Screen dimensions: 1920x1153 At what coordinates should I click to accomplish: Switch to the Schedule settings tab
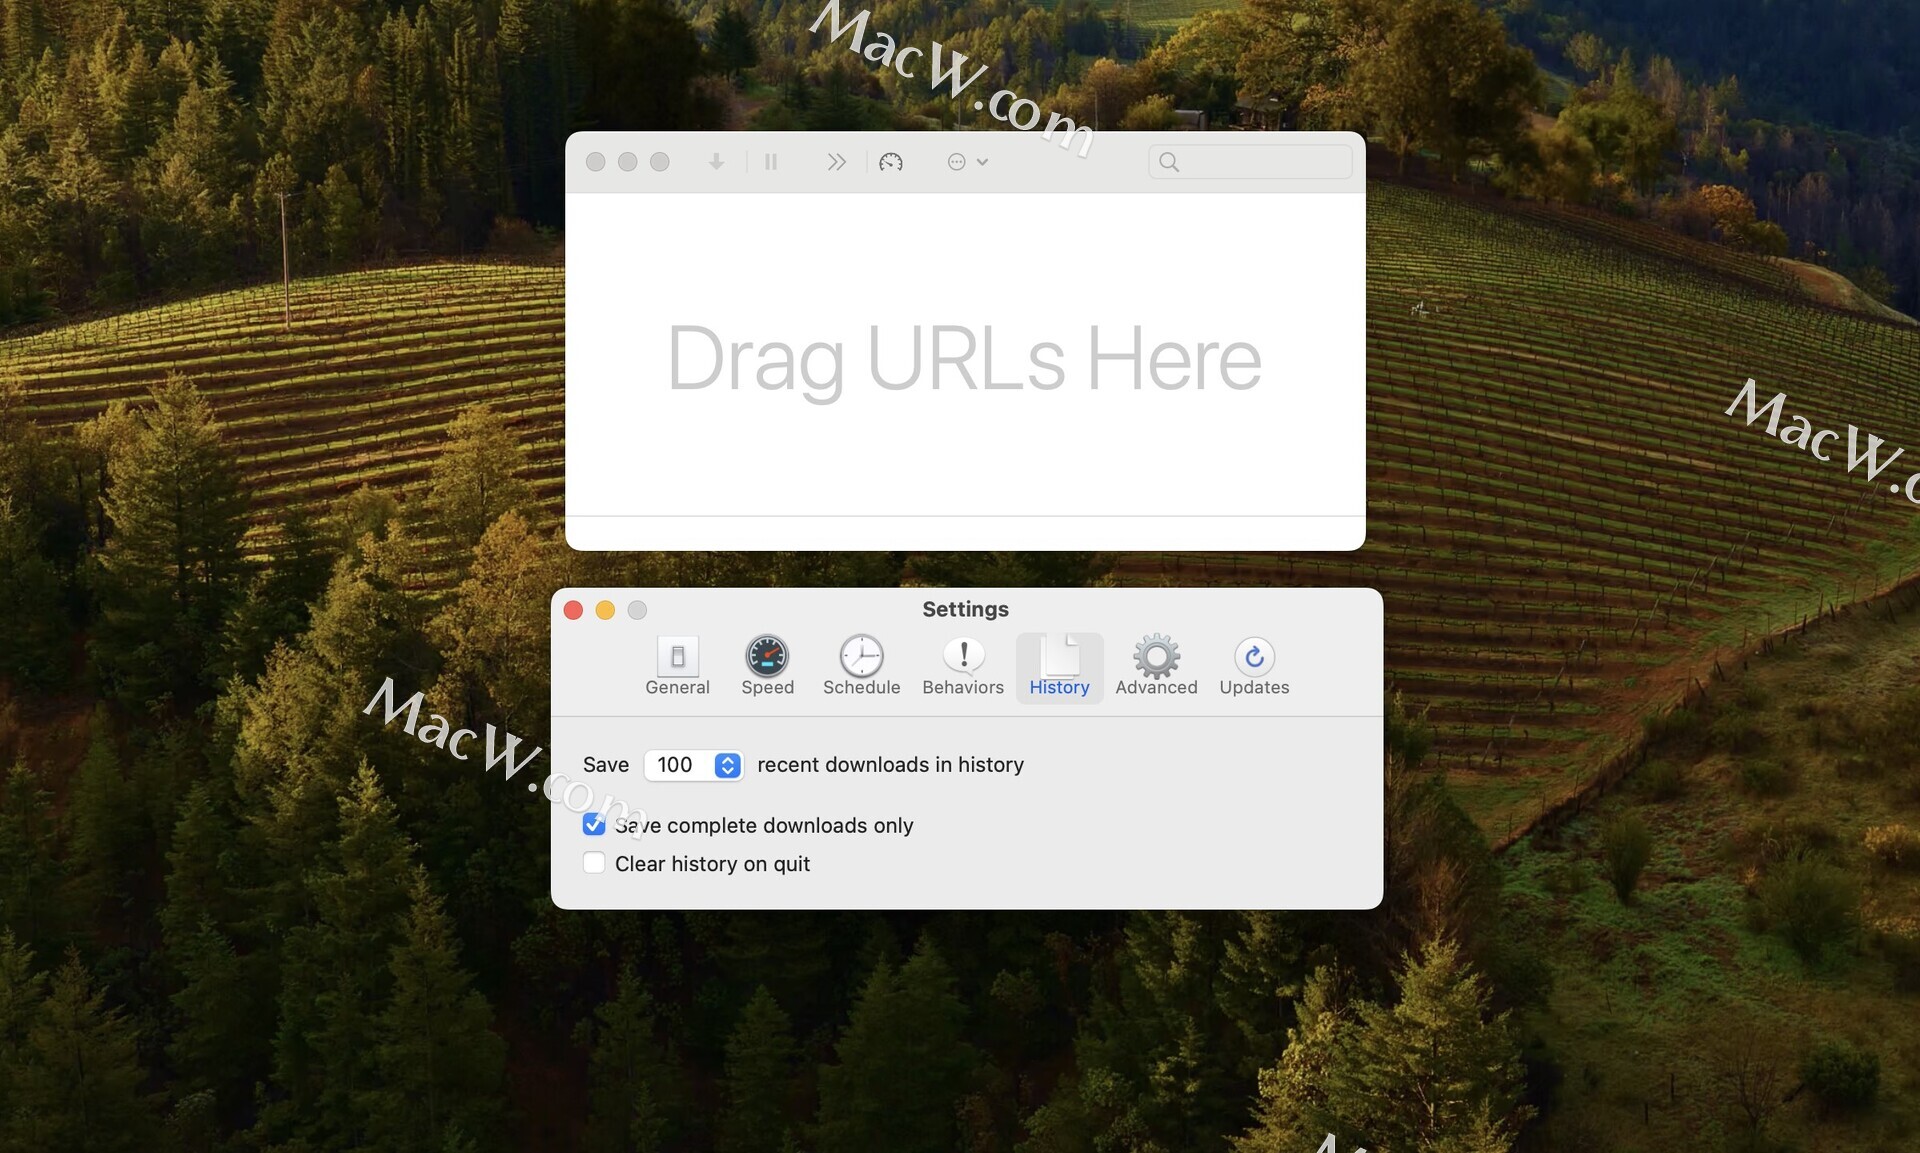pos(861,667)
